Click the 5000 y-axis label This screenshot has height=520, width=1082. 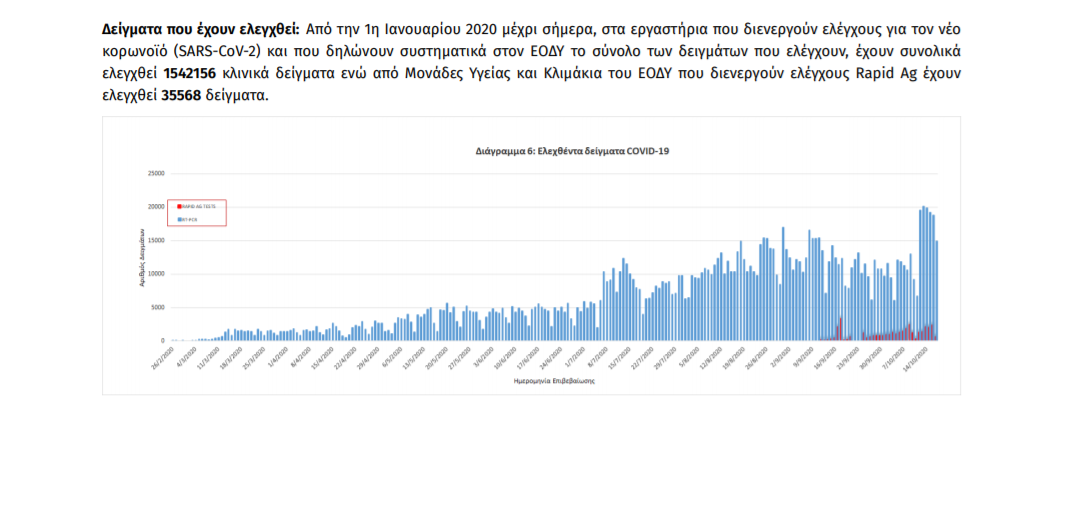pyautogui.click(x=158, y=307)
